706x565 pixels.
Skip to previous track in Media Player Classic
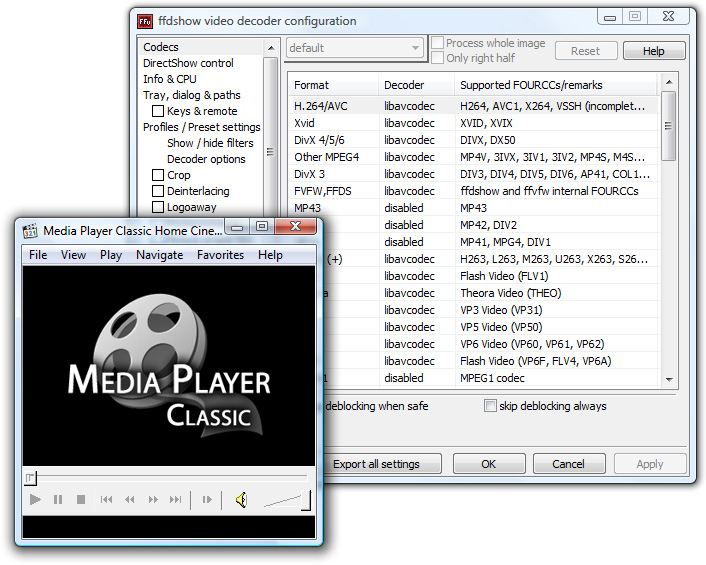[x=107, y=500]
